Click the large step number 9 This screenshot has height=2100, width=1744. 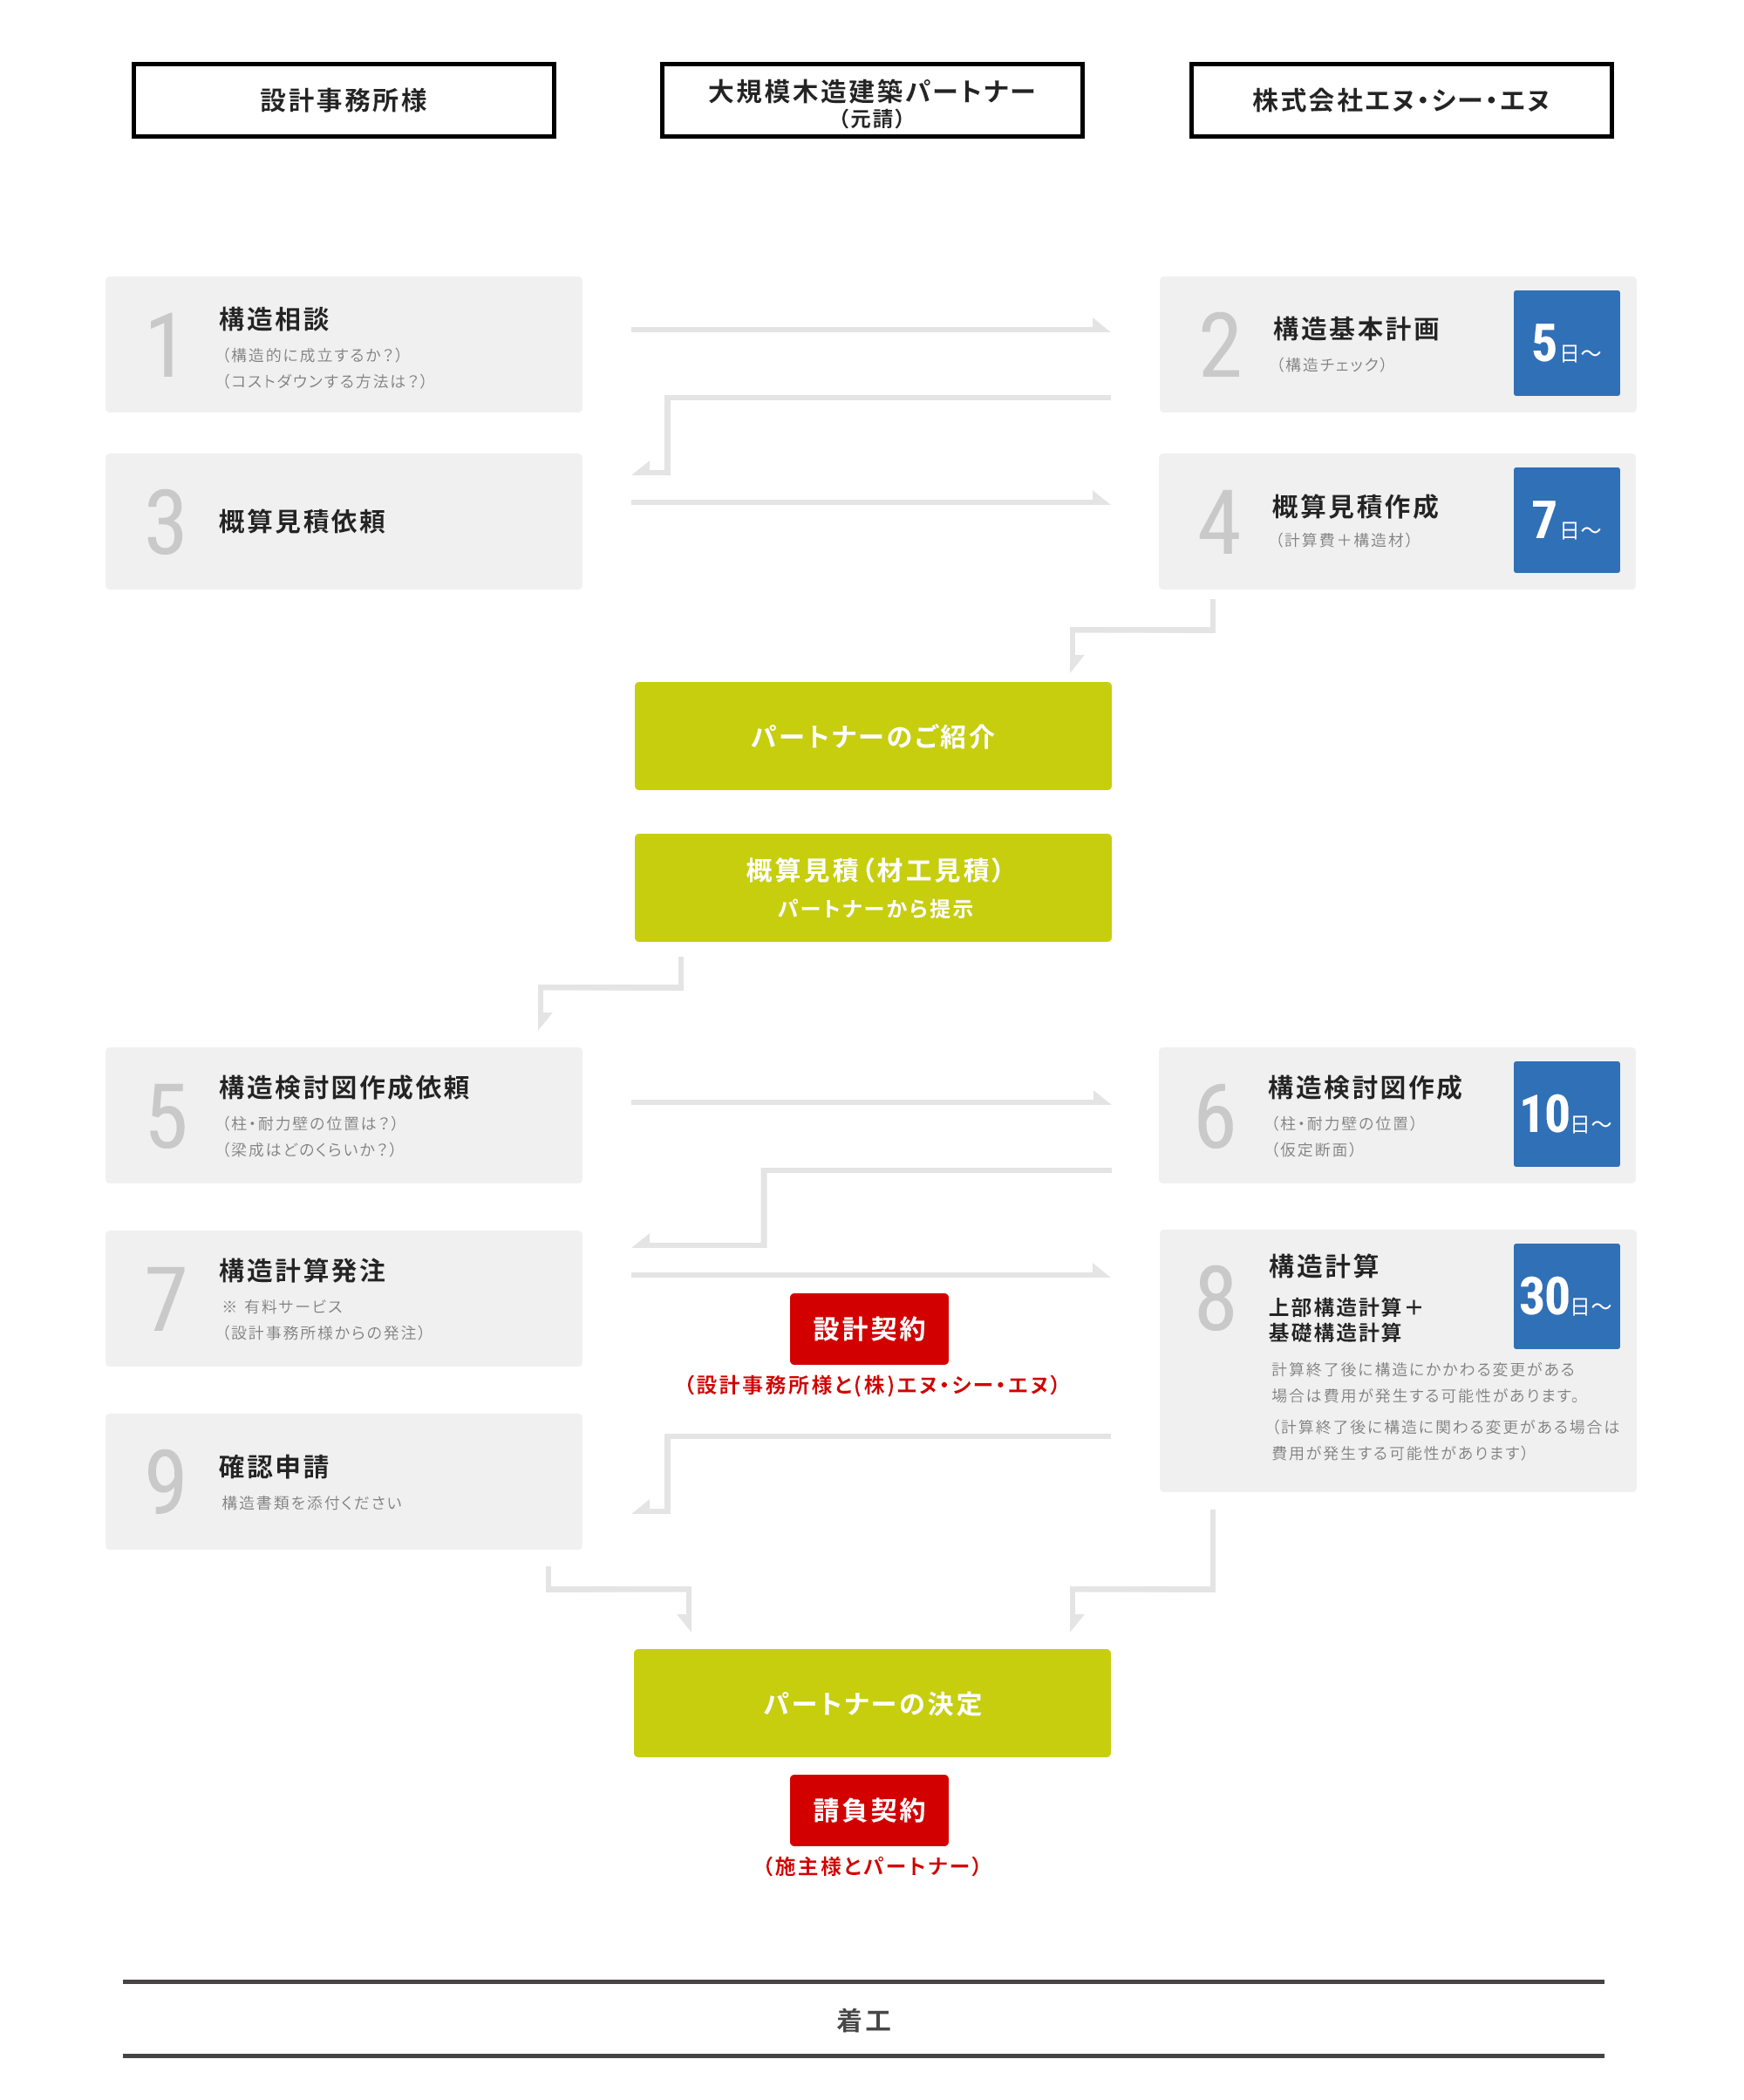pyautogui.click(x=165, y=1481)
